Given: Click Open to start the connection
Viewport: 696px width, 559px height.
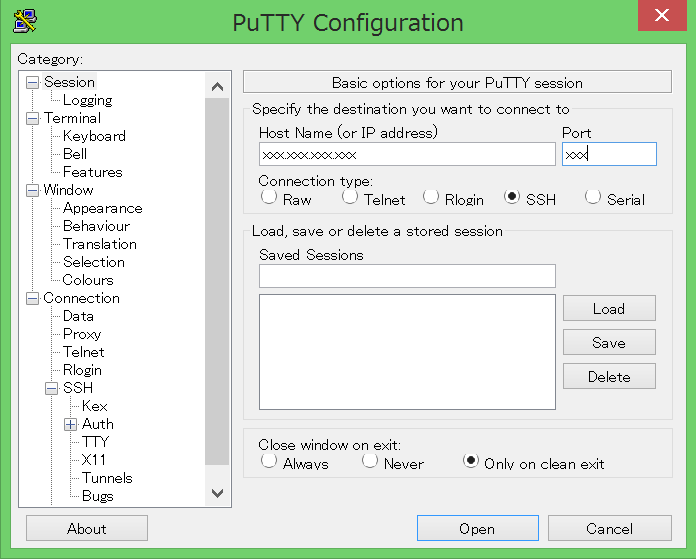Looking at the screenshot, I should tap(478, 528).
